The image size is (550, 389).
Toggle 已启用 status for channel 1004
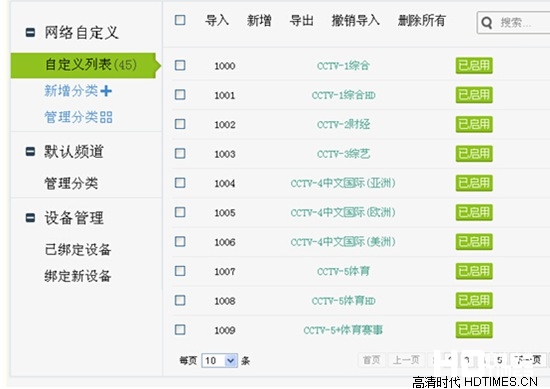coord(474,183)
